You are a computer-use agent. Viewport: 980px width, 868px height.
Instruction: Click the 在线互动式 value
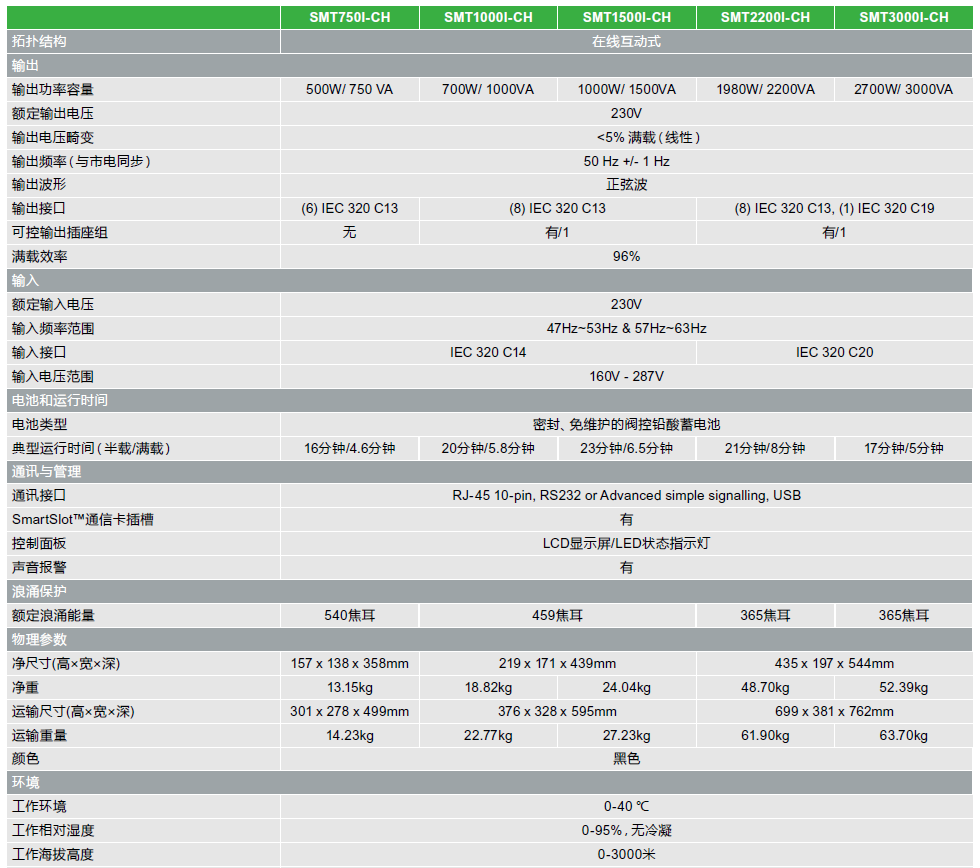626,41
